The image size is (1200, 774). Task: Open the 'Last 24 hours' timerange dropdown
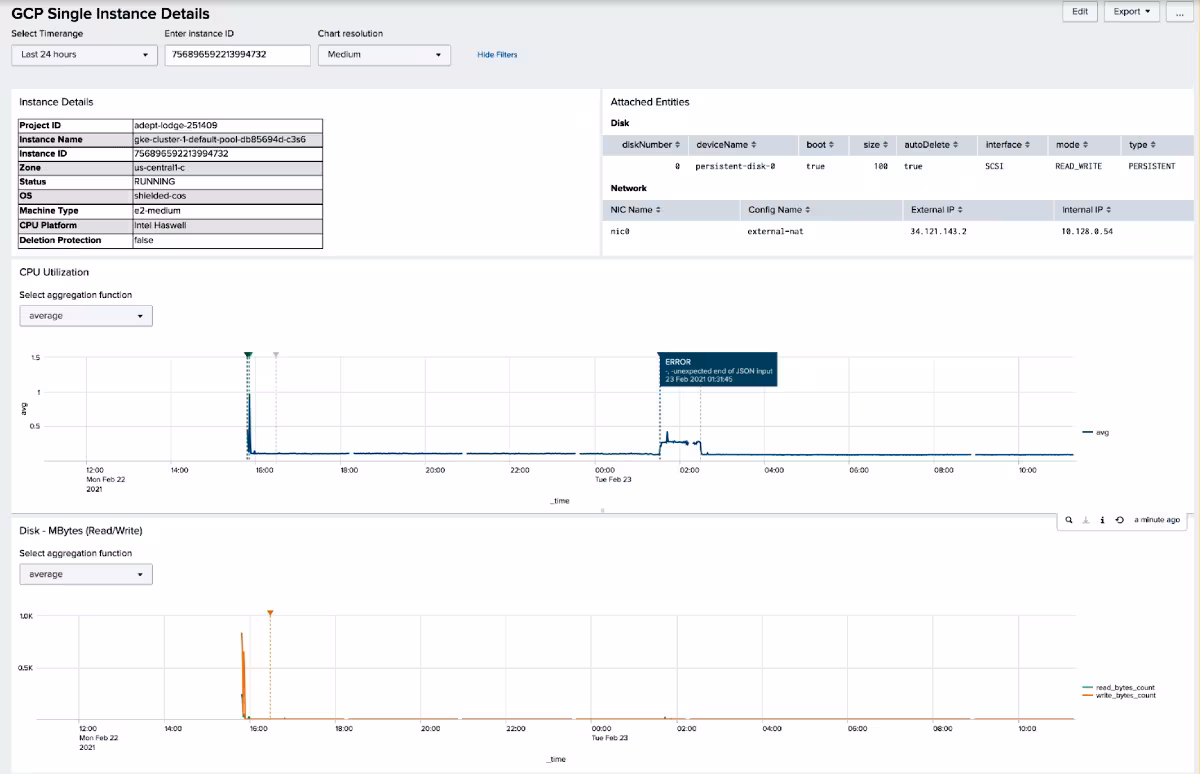click(83, 55)
